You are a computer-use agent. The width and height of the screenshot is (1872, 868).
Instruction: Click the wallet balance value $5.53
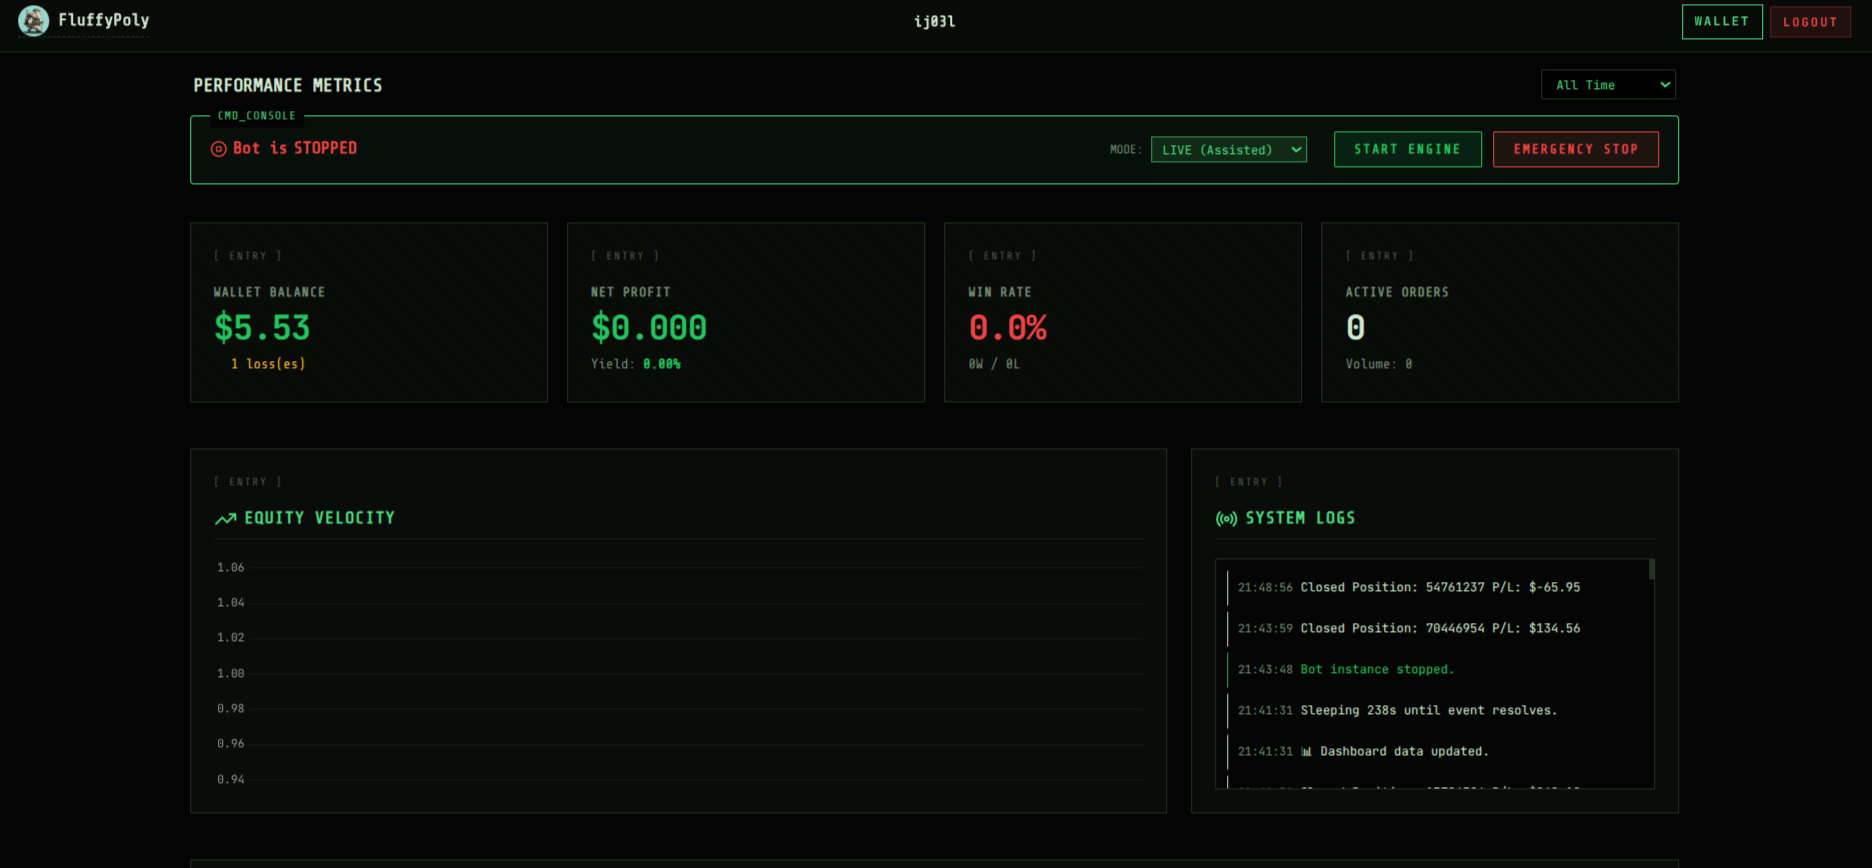[x=262, y=328]
